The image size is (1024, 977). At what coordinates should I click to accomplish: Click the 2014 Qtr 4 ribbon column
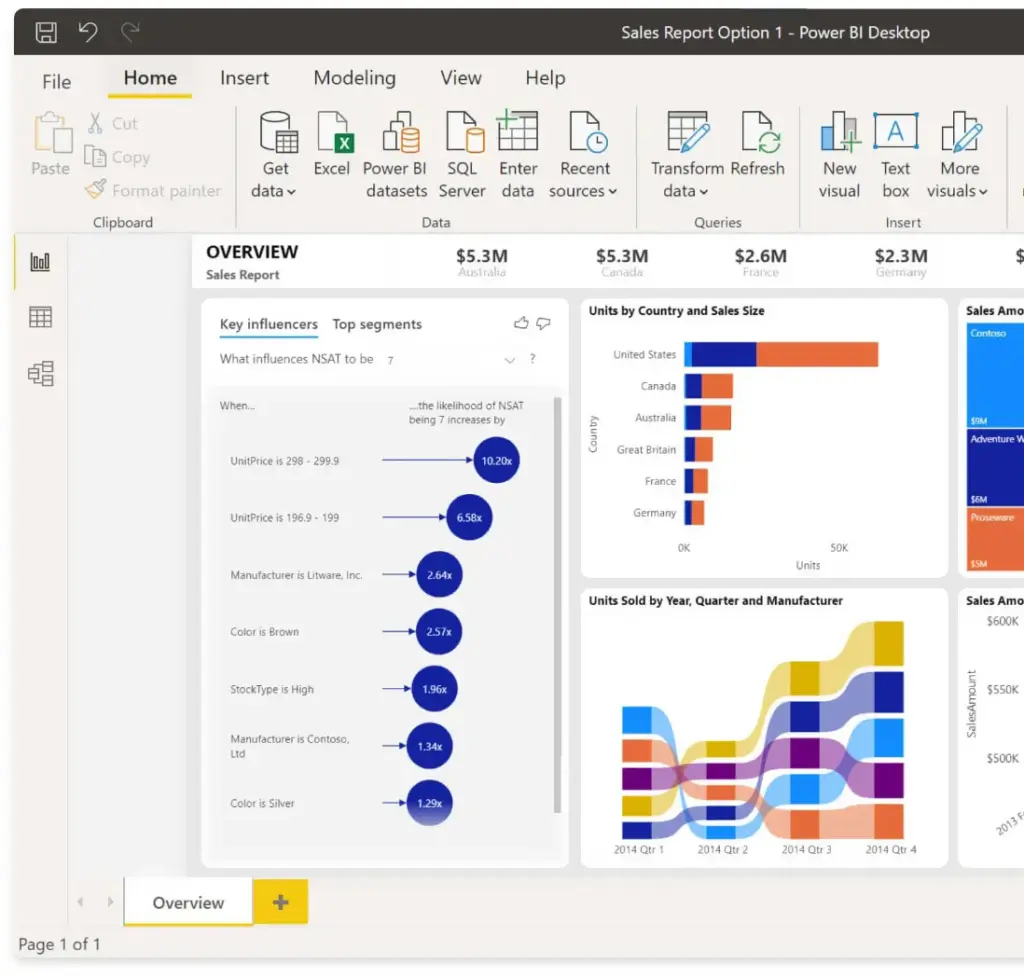(889, 730)
